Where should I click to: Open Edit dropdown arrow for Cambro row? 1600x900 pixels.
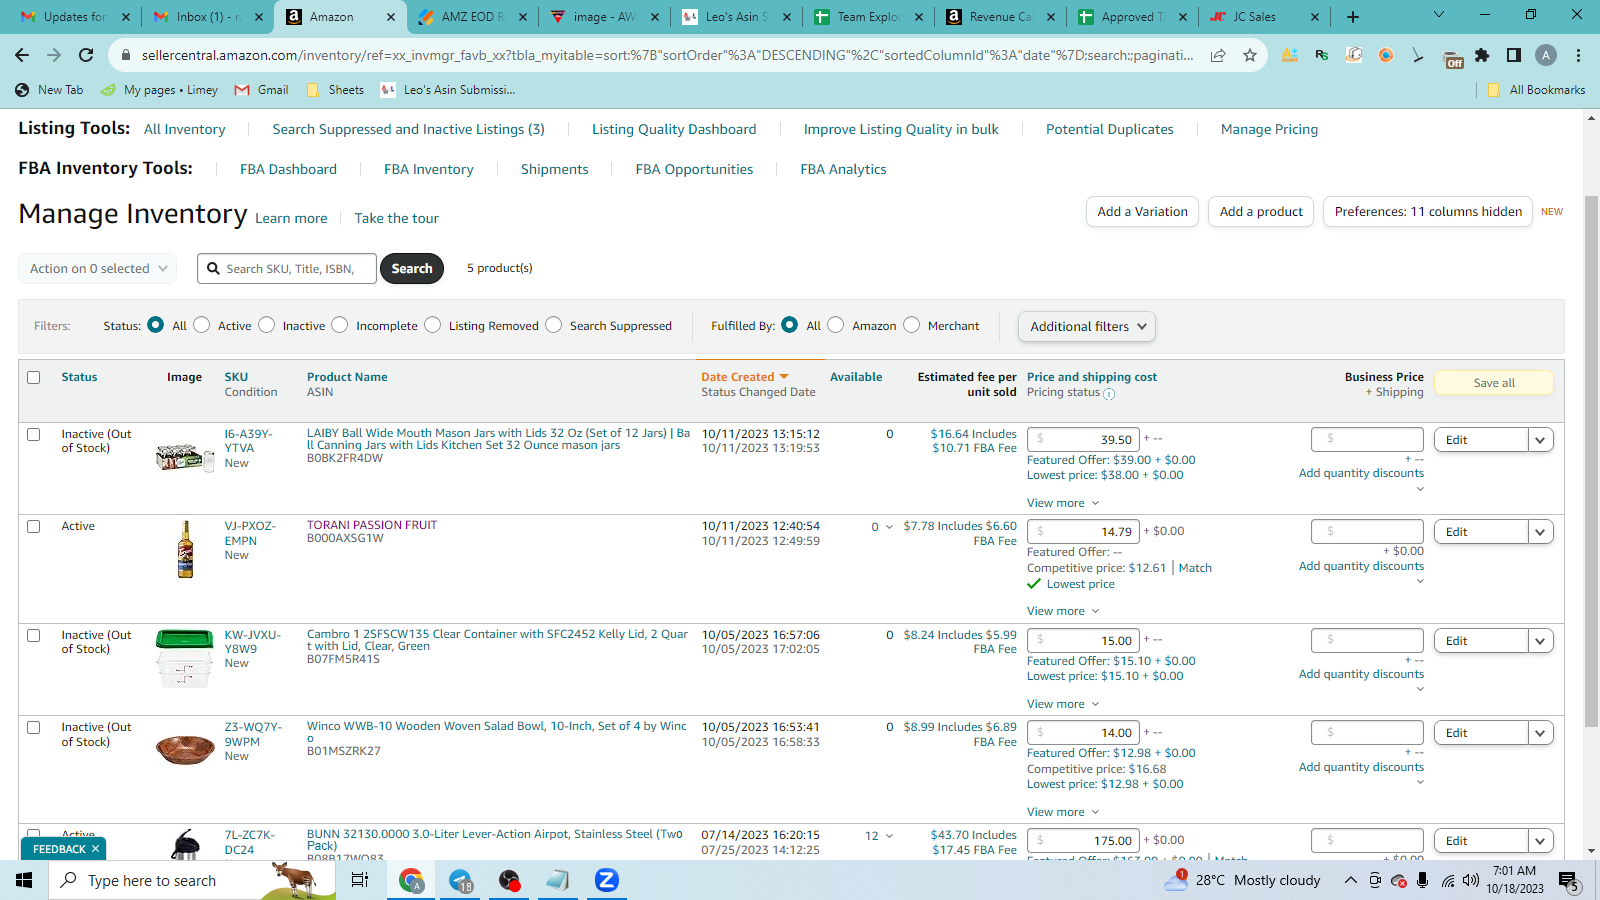coord(1541,641)
